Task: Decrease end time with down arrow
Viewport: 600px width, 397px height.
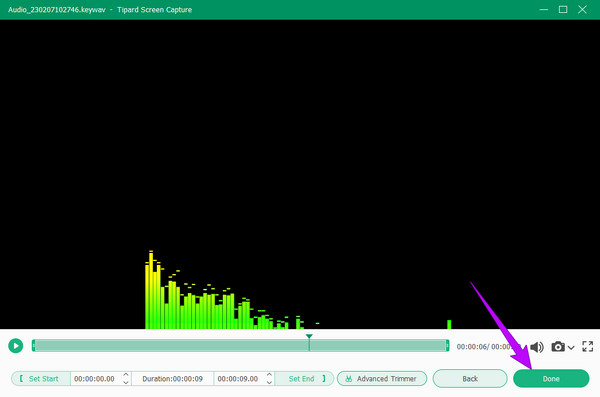Action: [x=269, y=382]
